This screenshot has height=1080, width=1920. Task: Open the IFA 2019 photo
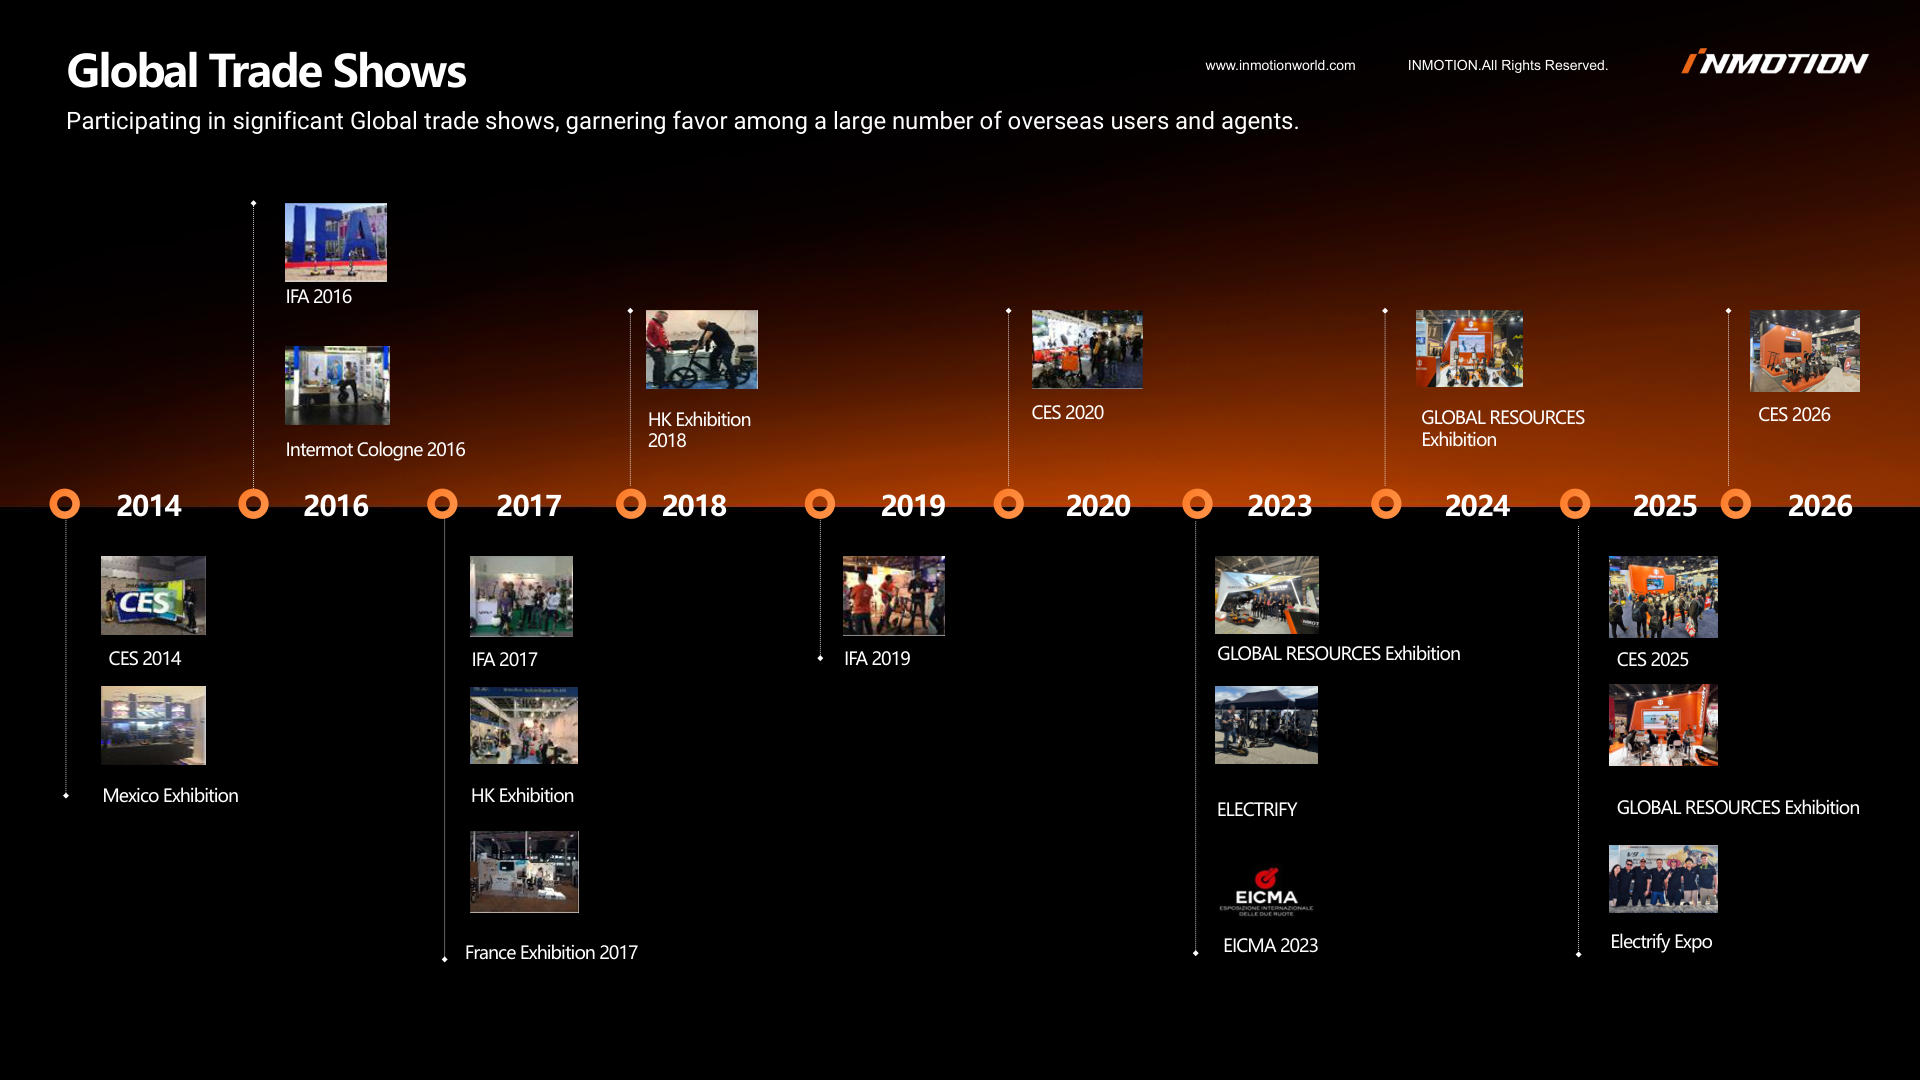click(894, 596)
